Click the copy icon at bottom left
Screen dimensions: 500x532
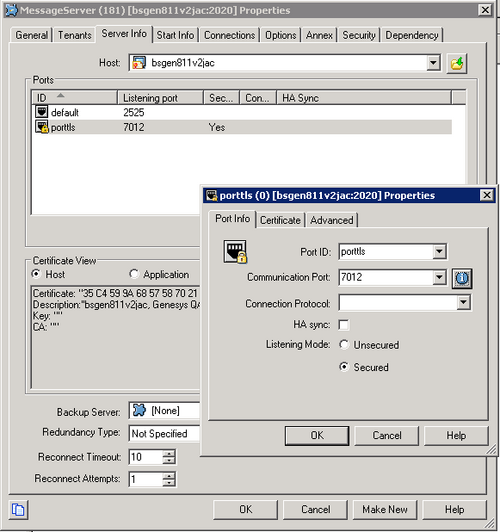click(18, 510)
